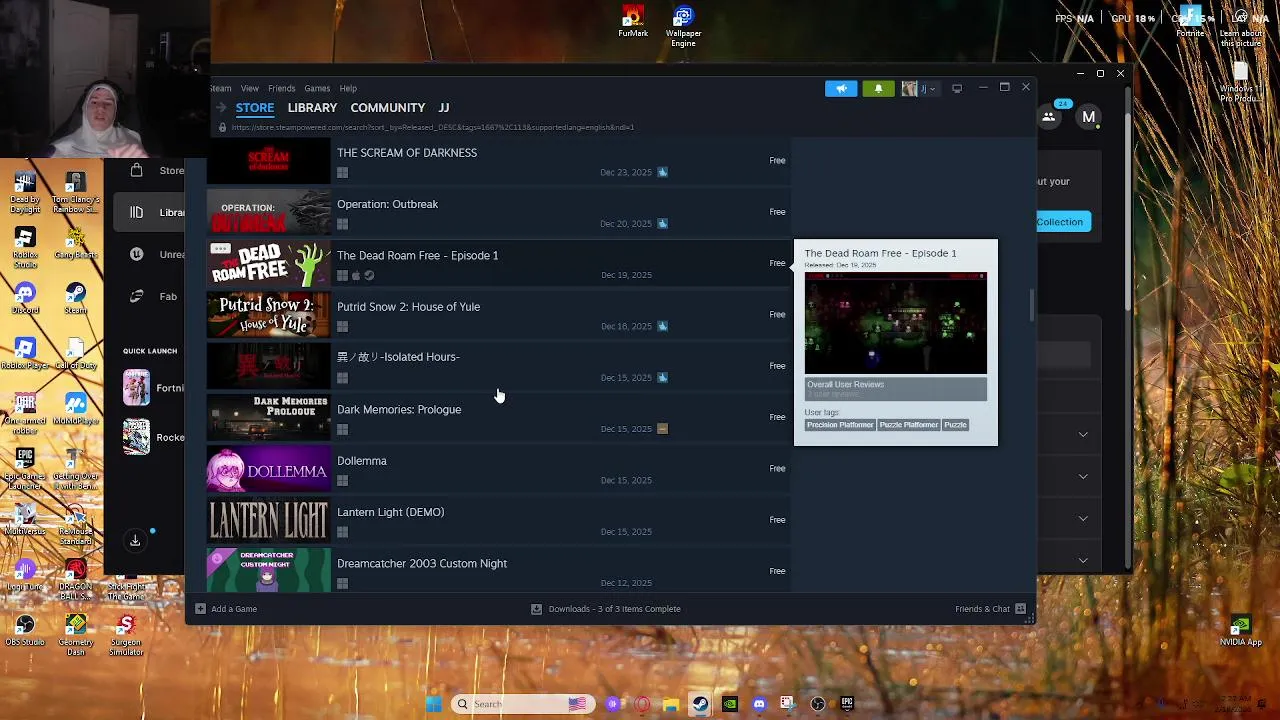Open Dark Memories: Prologue listing

498,417
